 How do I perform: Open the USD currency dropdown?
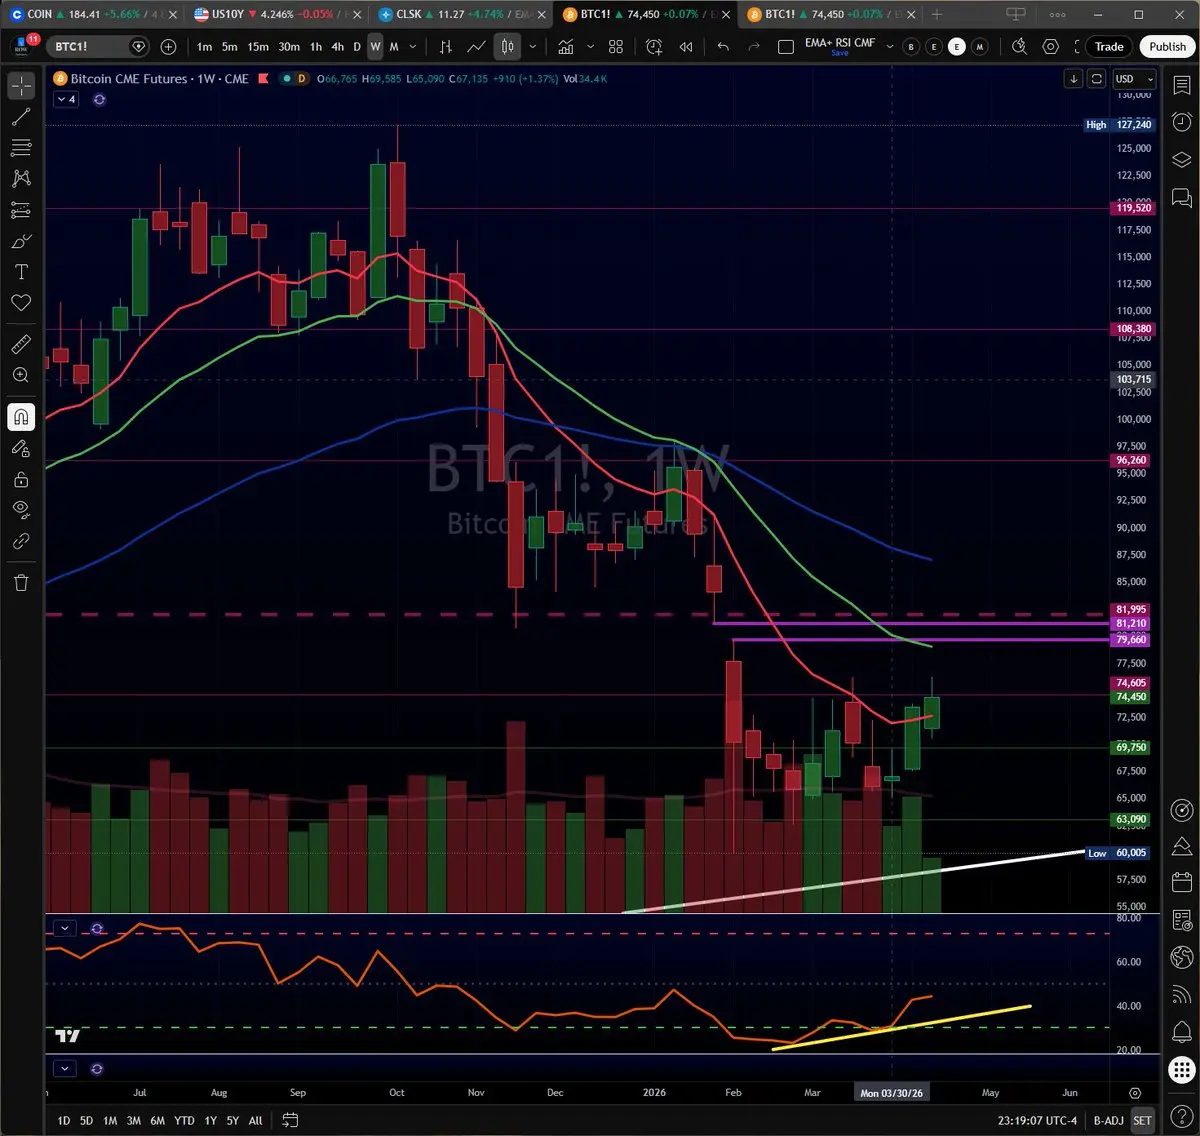(x=1134, y=79)
